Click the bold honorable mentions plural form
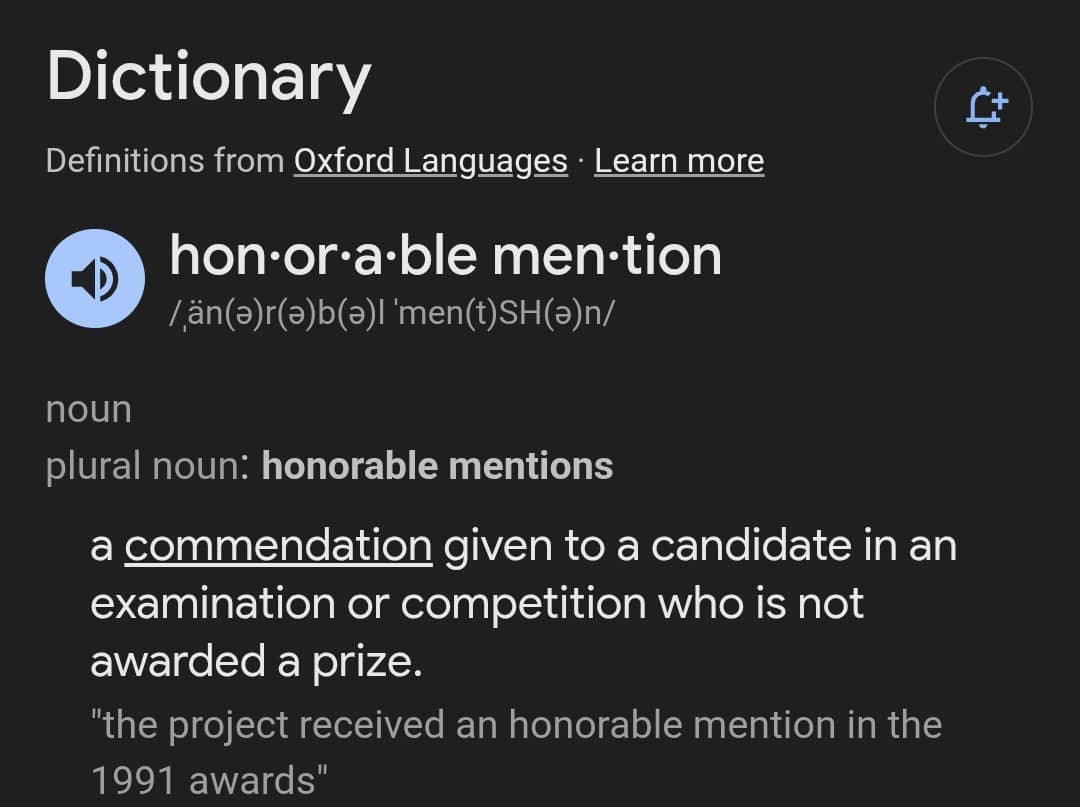Viewport: 1080px width, 807px height. (437, 466)
